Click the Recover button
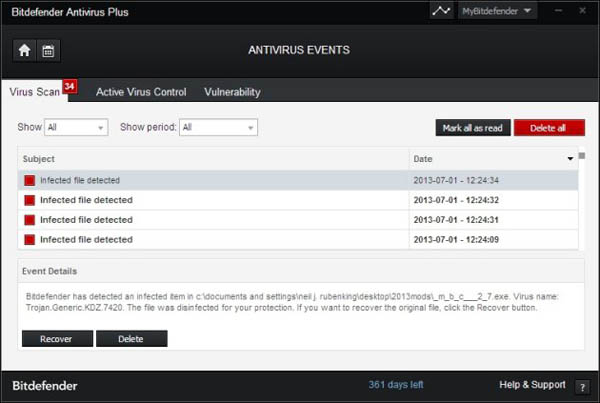The width and height of the screenshot is (600, 403). click(x=57, y=339)
